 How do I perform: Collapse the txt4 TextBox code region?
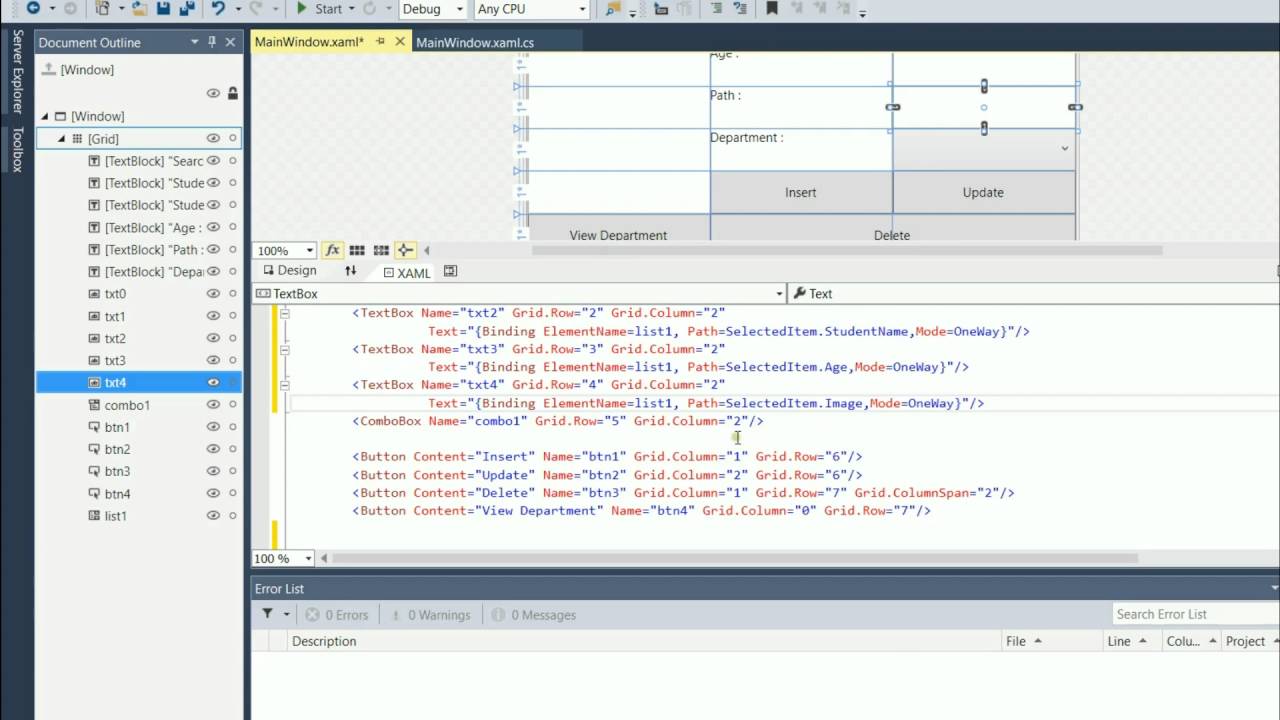click(x=285, y=385)
